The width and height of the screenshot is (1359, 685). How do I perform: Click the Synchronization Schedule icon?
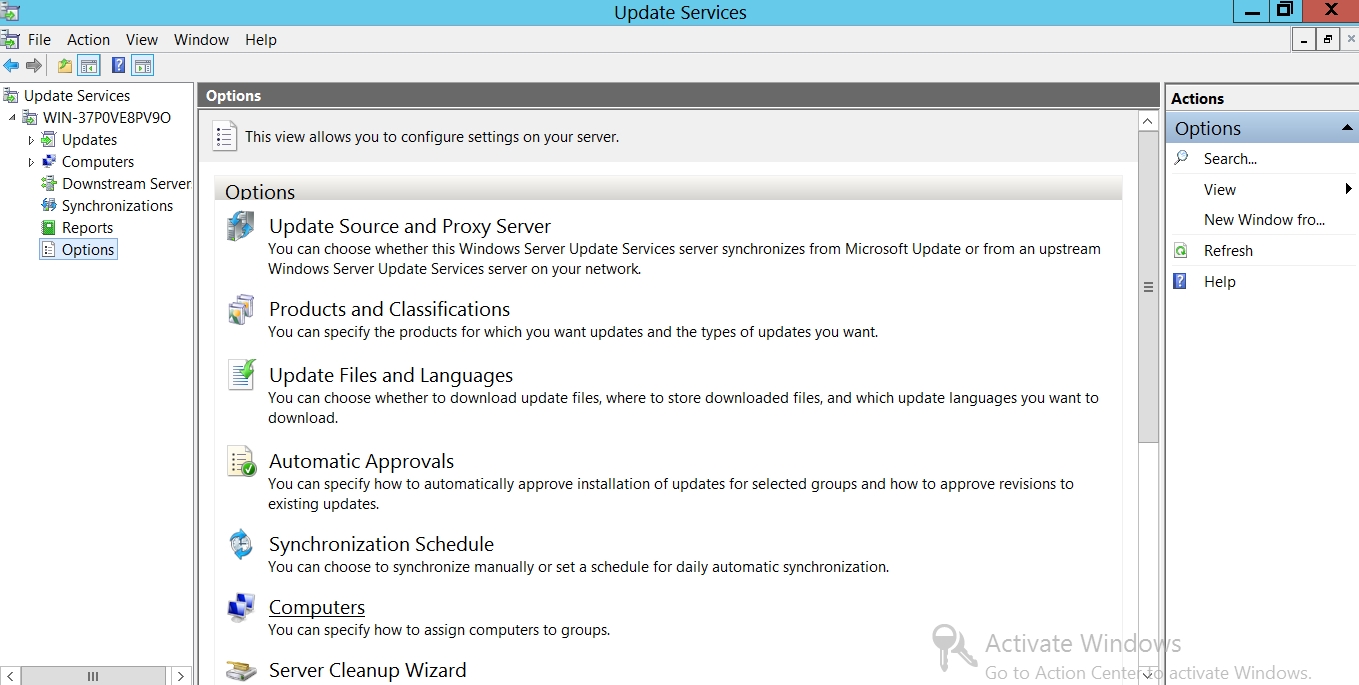coord(241,545)
